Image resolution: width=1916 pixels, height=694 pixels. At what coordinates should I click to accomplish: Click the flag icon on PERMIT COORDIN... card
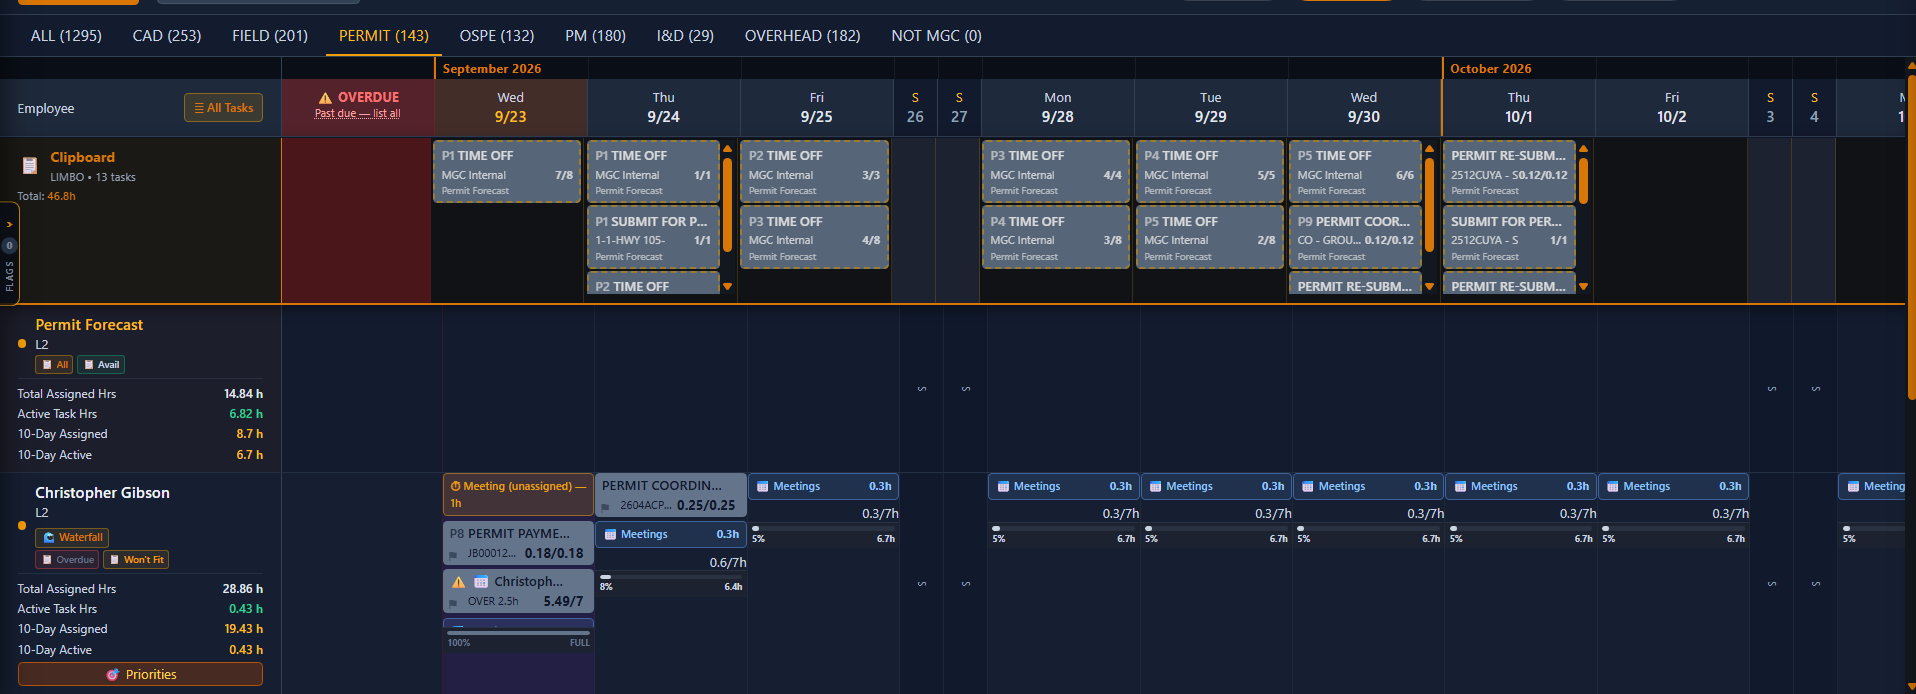[605, 507]
